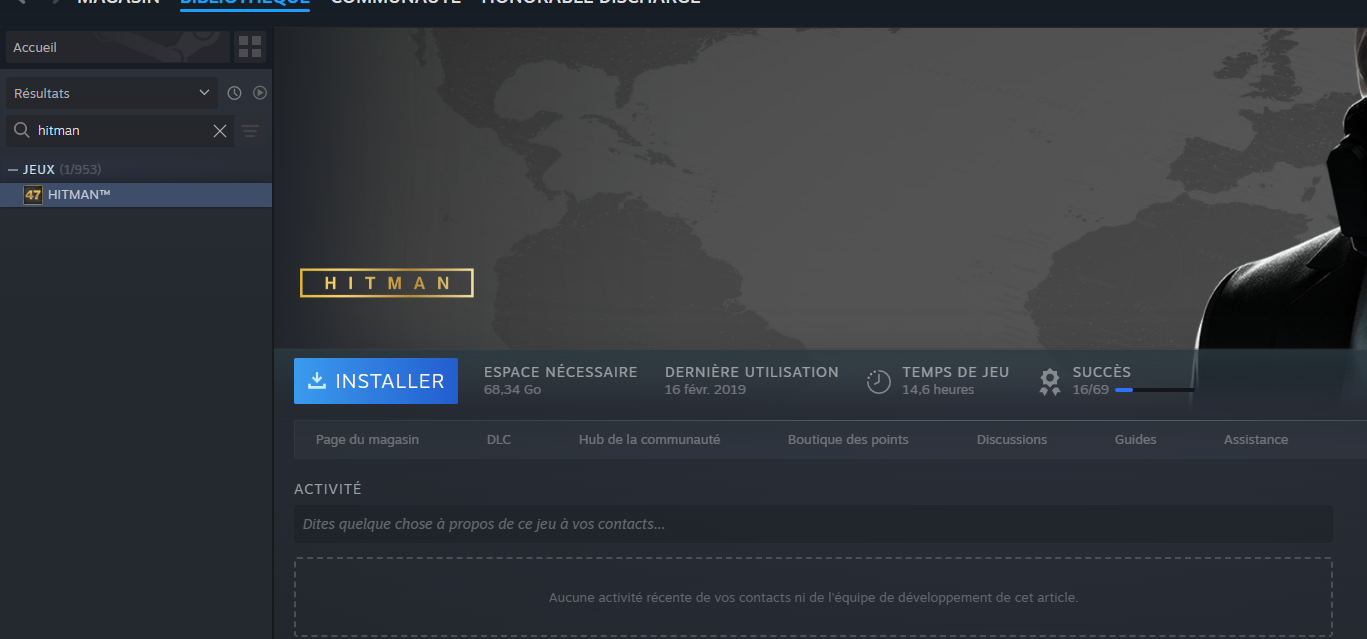Screen dimensions: 1367x639
Task: Click the activity comment input field
Action: point(813,524)
